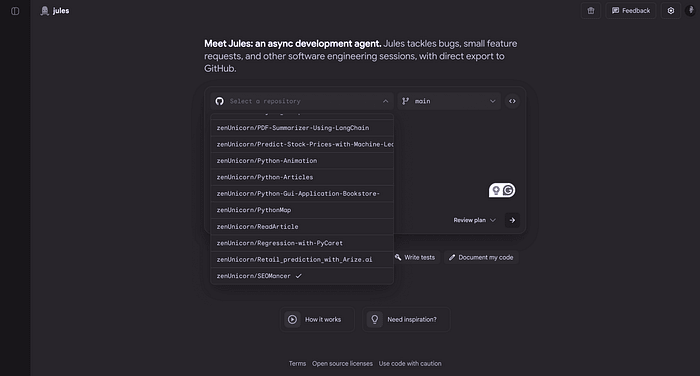Viewport: 700px width, 376px height.
Task: Open settings gear icon
Action: click(x=671, y=11)
